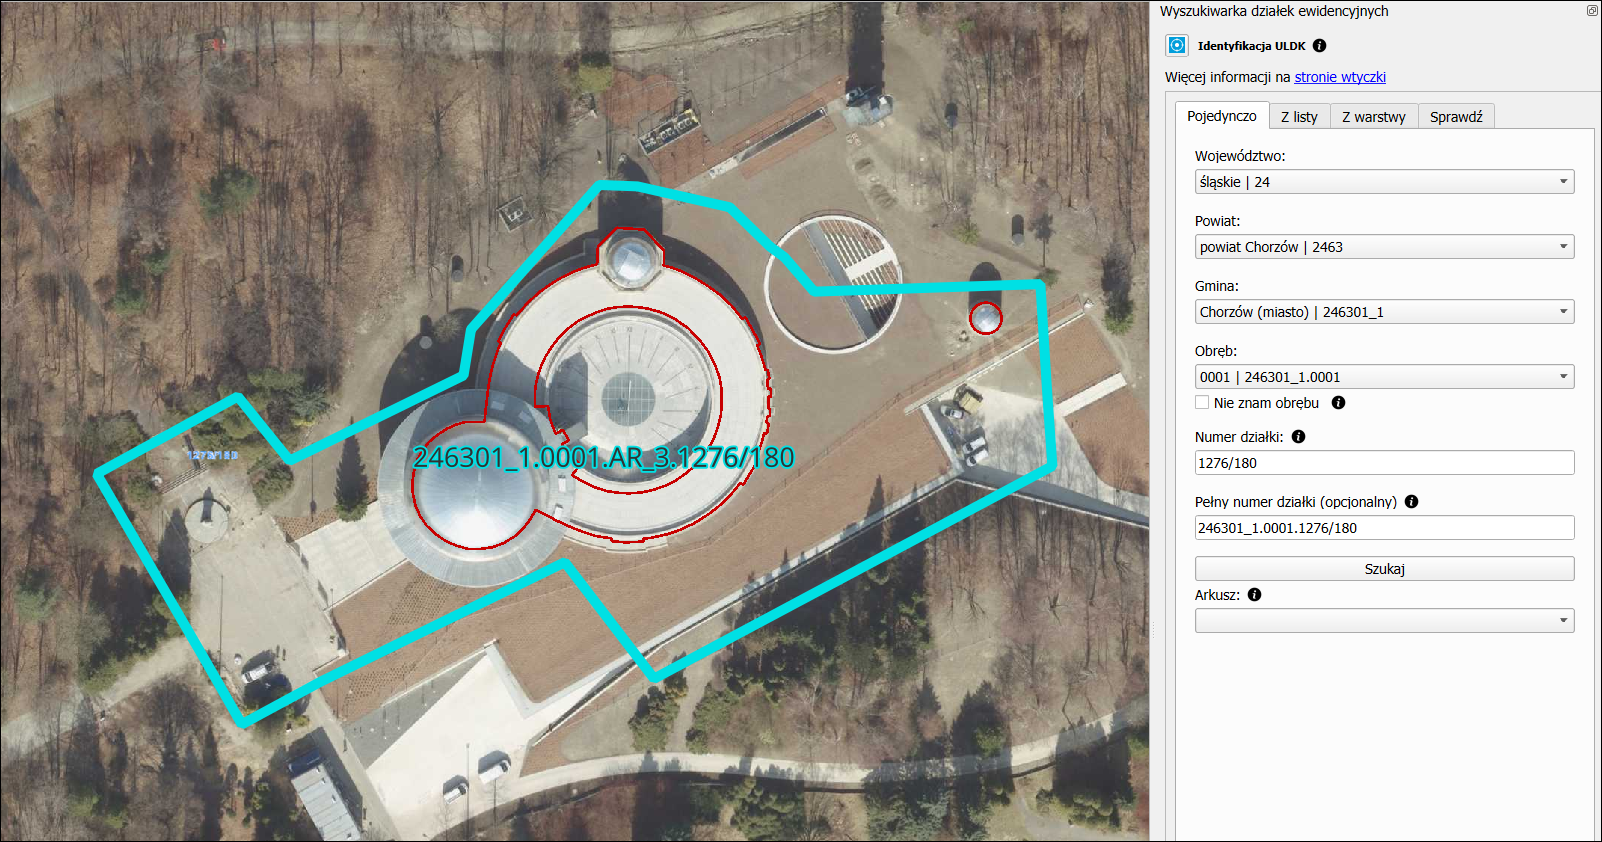Switch to the Z listy tab
Screen dimensions: 1602x842
[x=1299, y=117]
